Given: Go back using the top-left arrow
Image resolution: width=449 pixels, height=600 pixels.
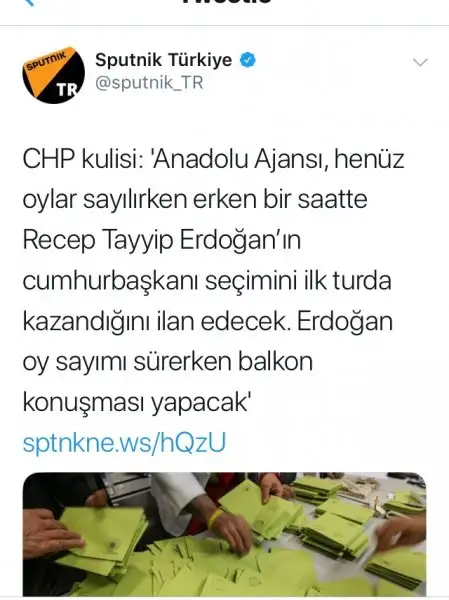Looking at the screenshot, I should (x=30, y=2).
